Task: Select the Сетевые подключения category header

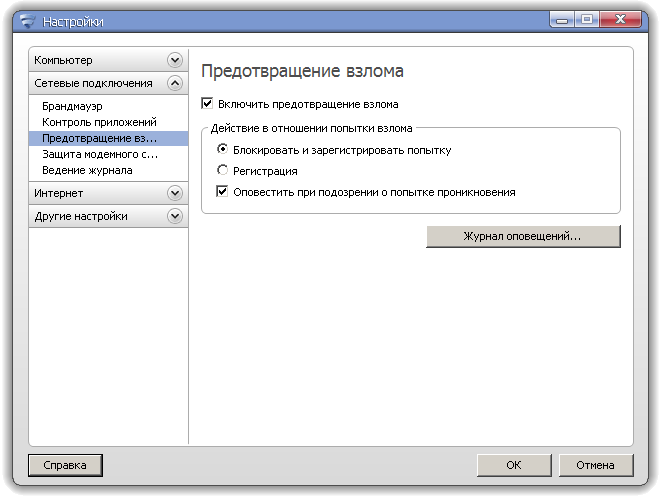Action: (x=108, y=83)
